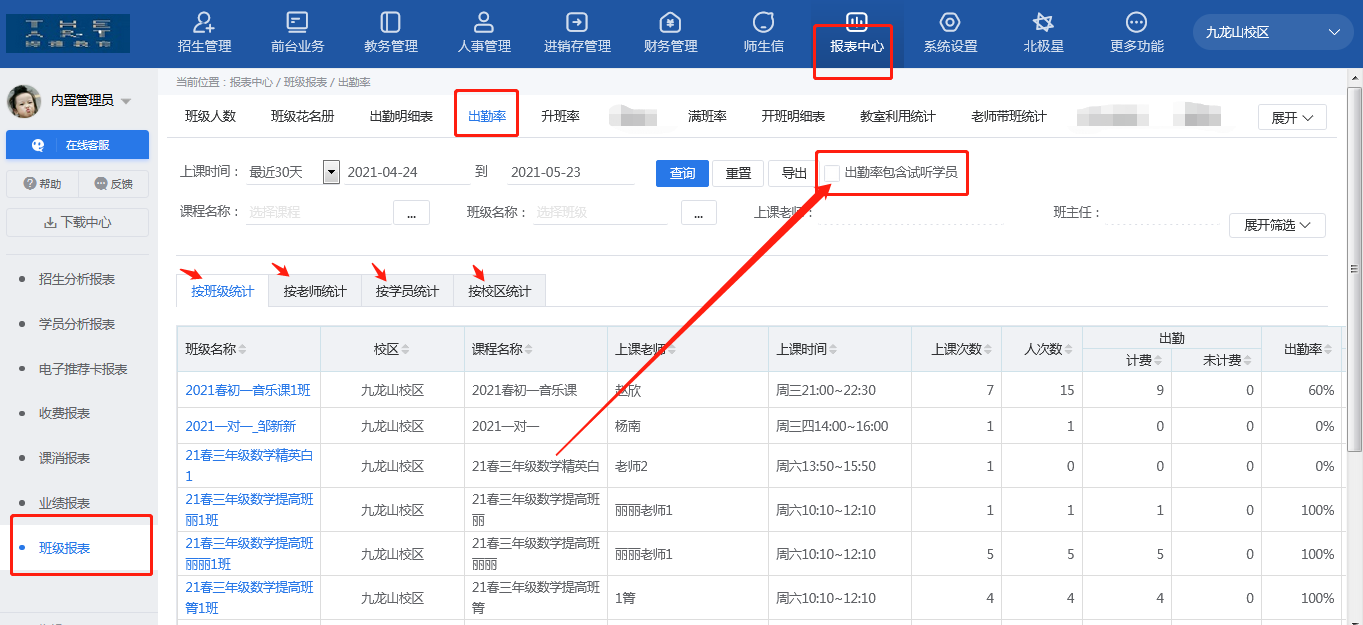Open 电子推荐卡报表 in sidebar

[83, 369]
